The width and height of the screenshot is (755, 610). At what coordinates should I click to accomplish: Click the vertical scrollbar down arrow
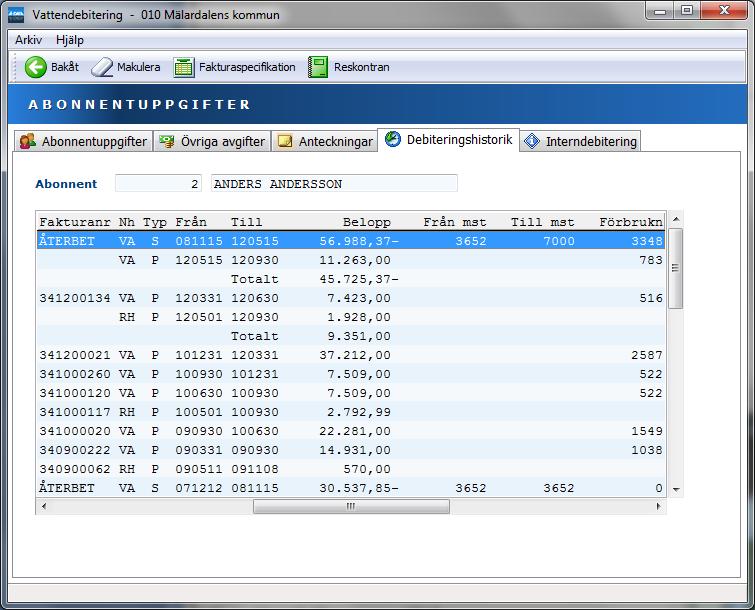tap(676, 490)
